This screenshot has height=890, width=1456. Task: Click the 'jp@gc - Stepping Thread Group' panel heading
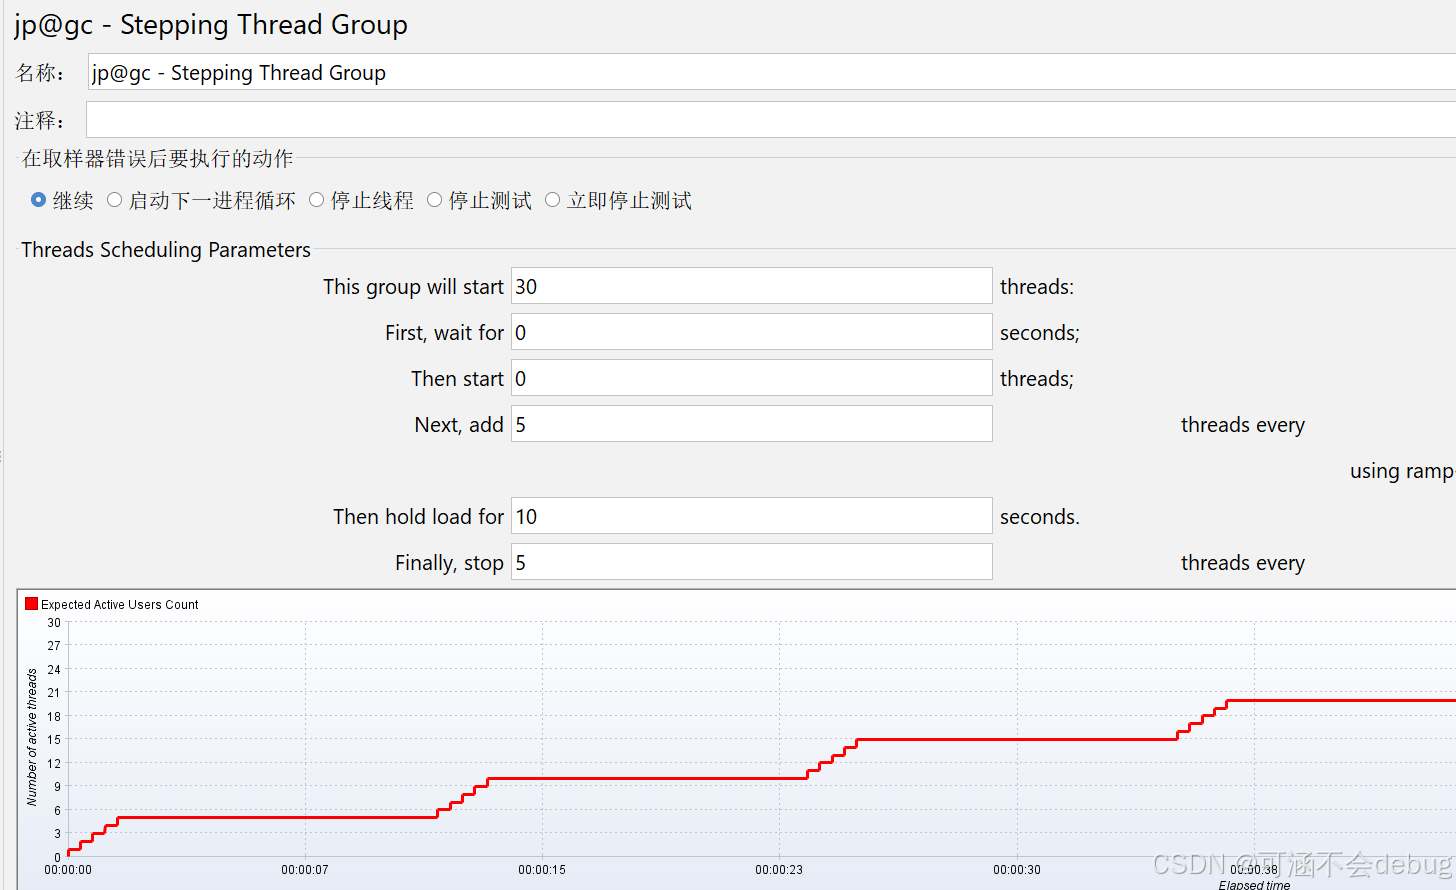(211, 25)
